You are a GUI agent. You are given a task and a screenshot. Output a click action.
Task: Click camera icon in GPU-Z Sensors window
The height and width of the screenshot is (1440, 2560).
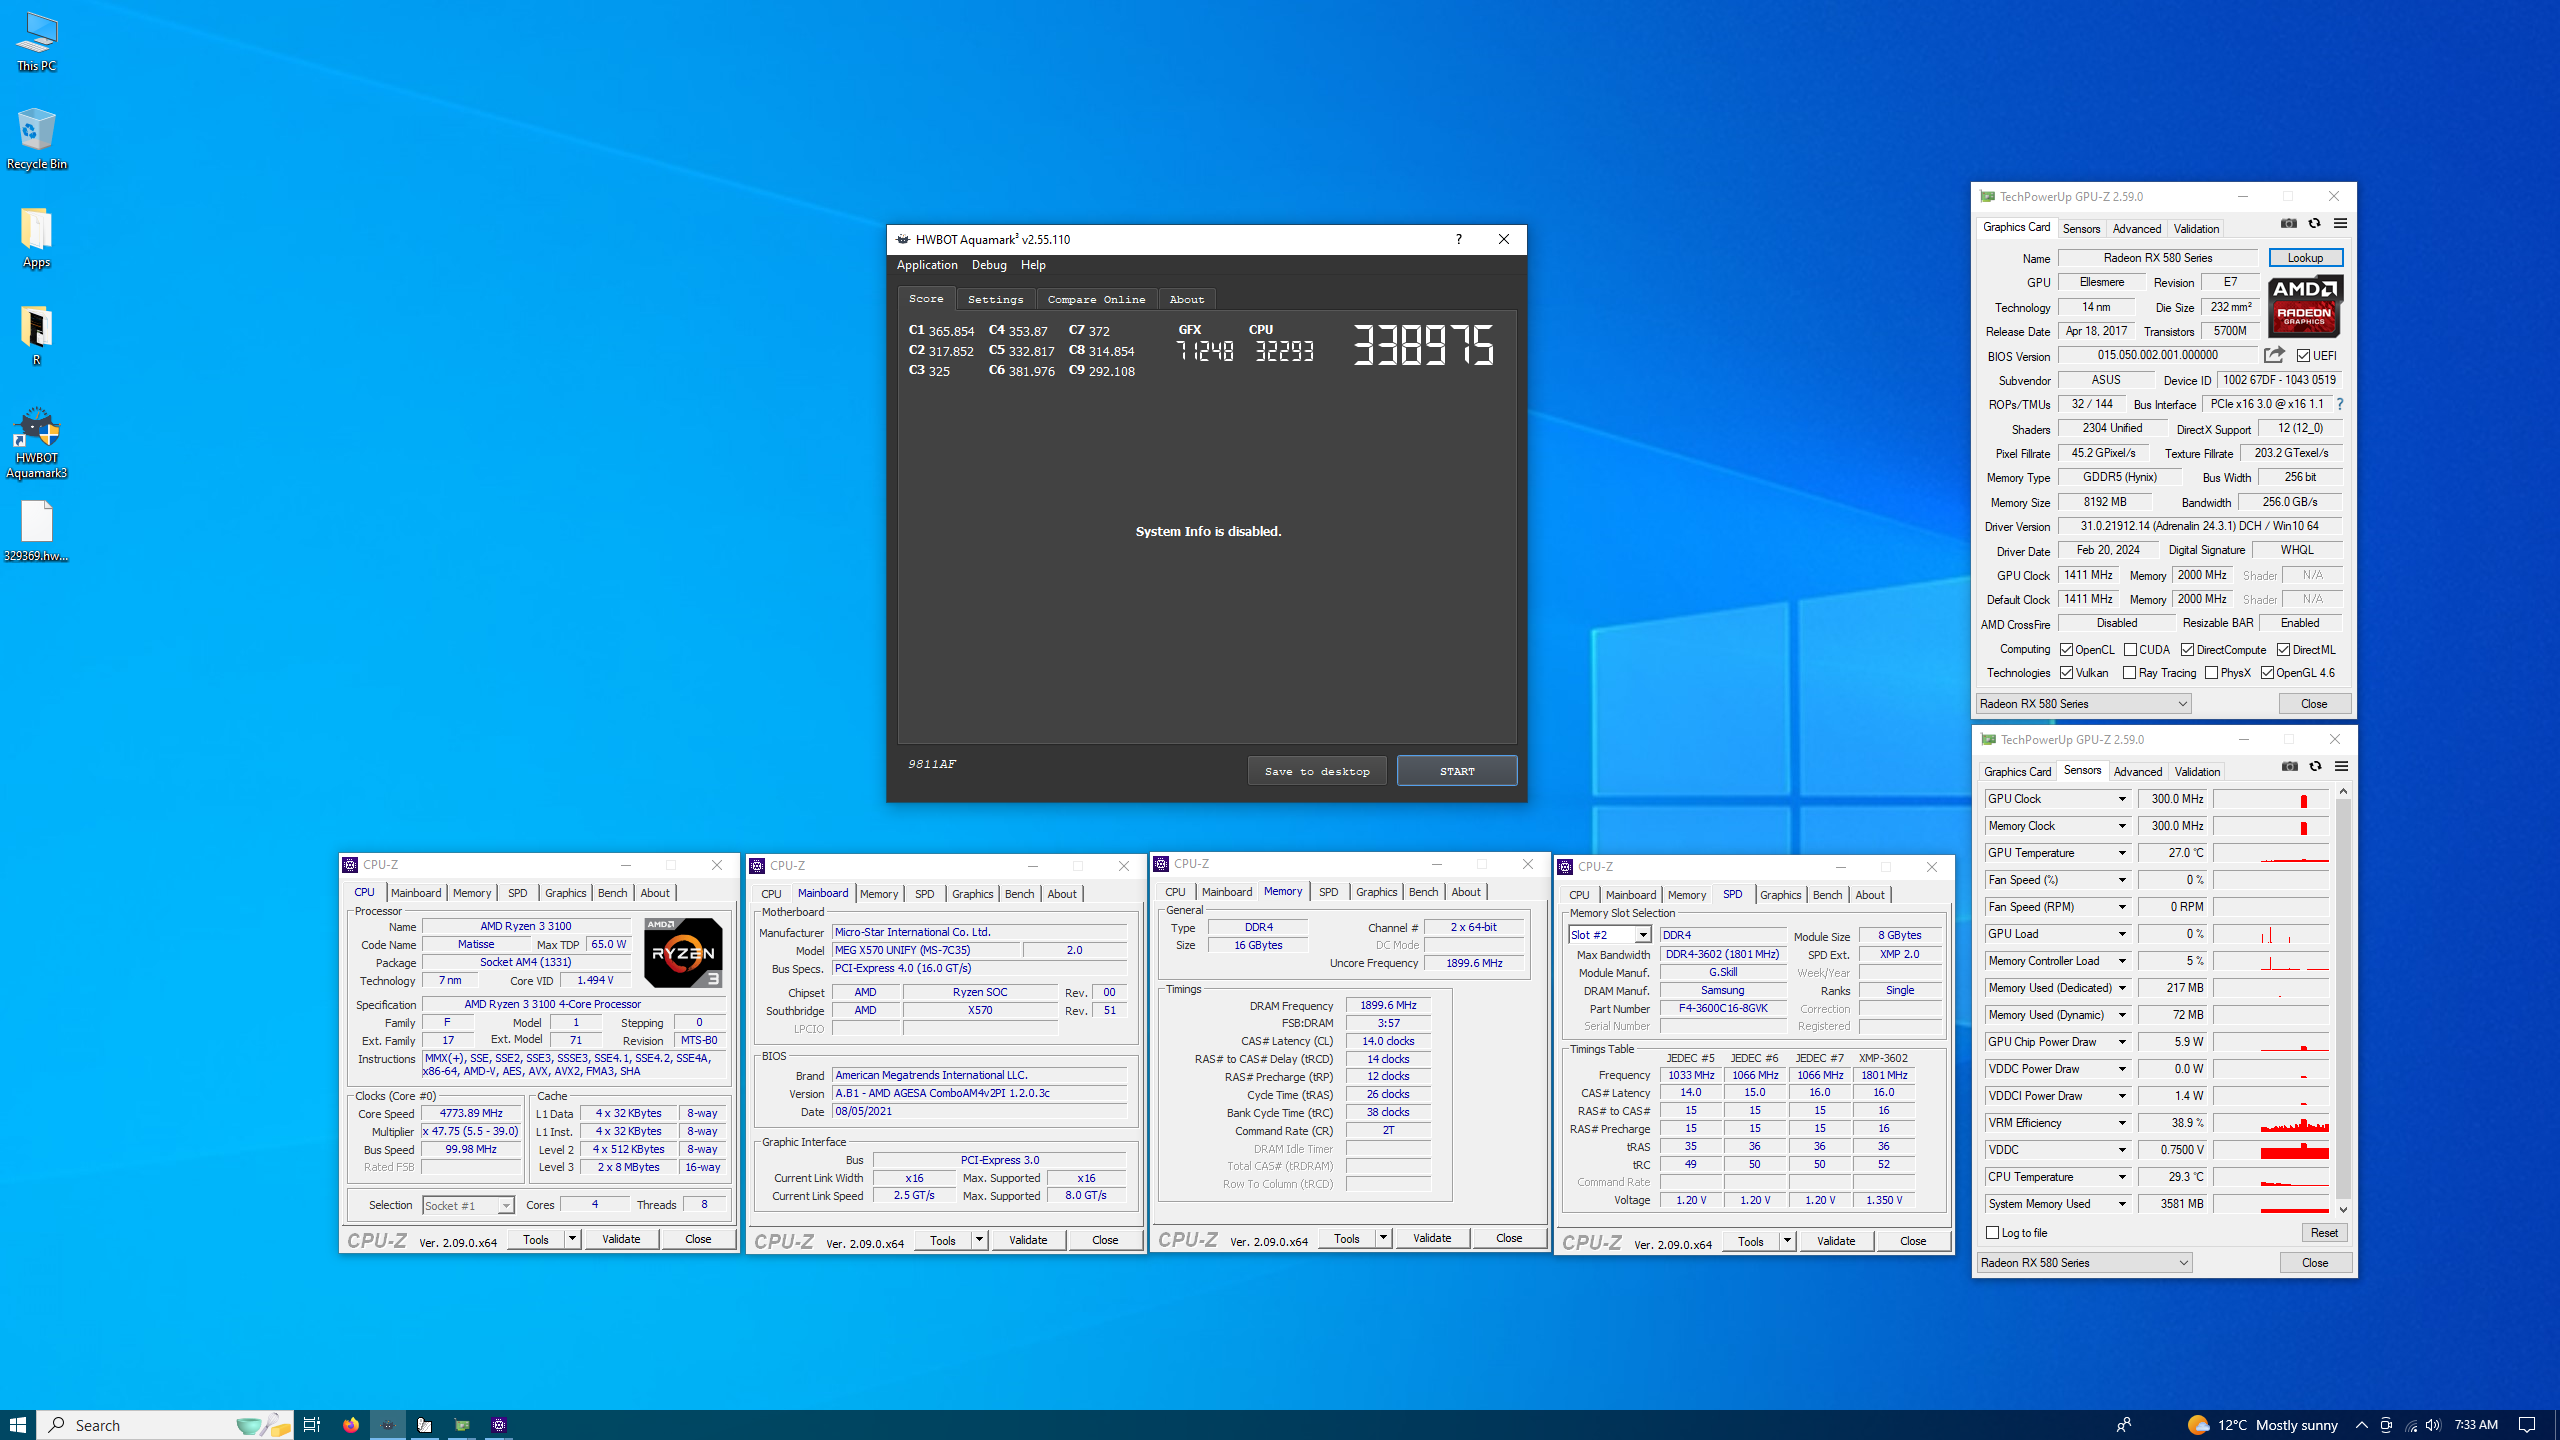point(2289,766)
